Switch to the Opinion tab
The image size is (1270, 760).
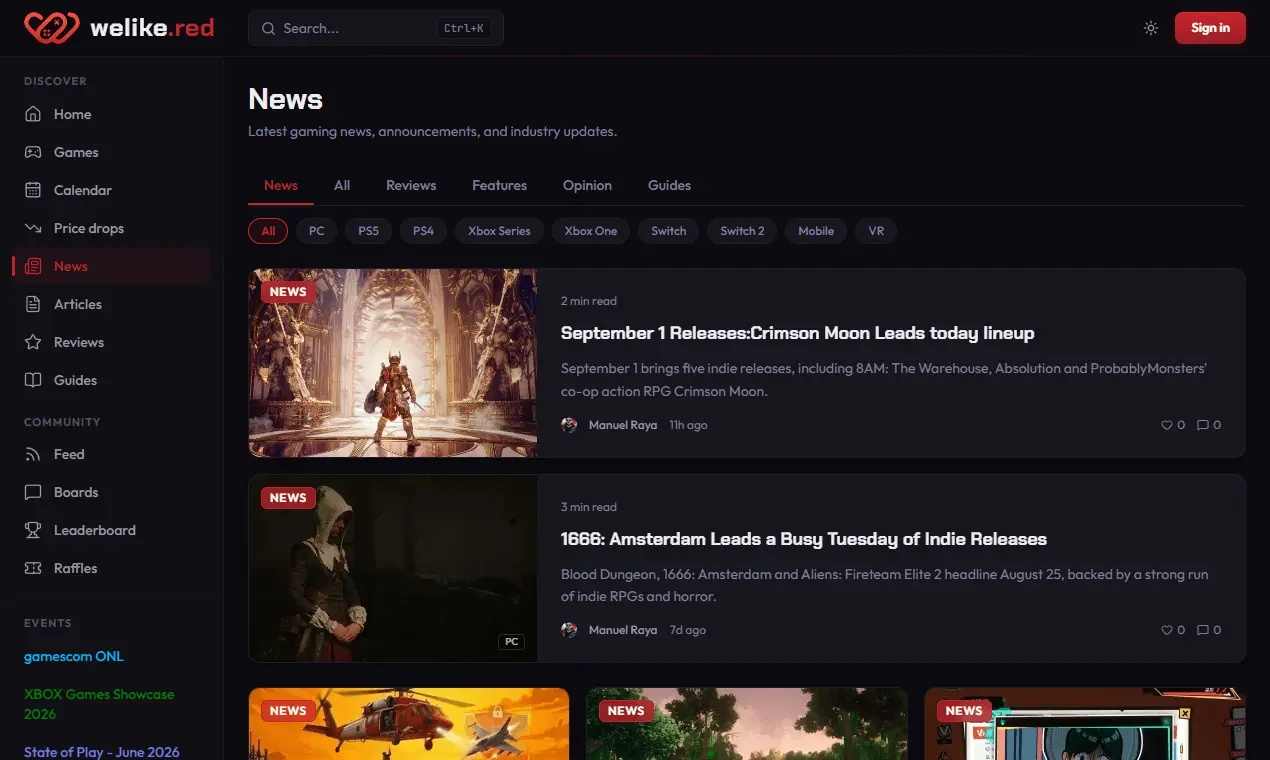[x=587, y=185]
